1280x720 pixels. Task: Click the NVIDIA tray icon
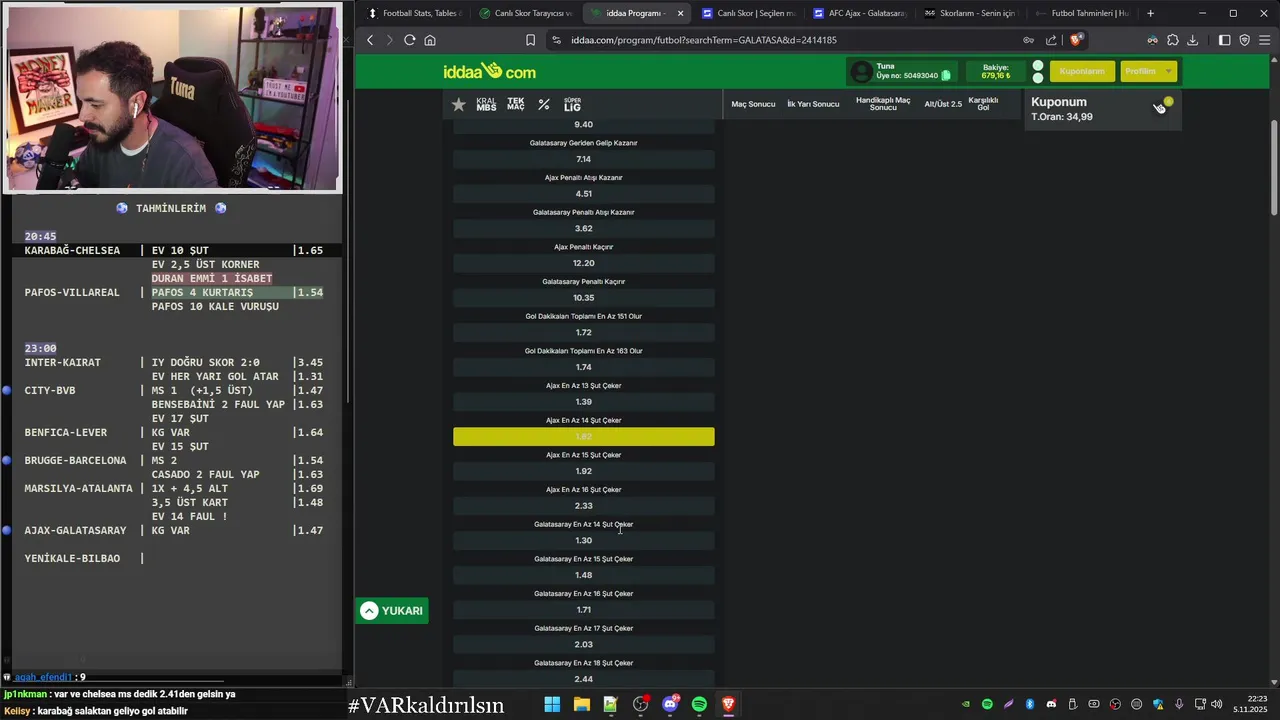[x=965, y=704]
